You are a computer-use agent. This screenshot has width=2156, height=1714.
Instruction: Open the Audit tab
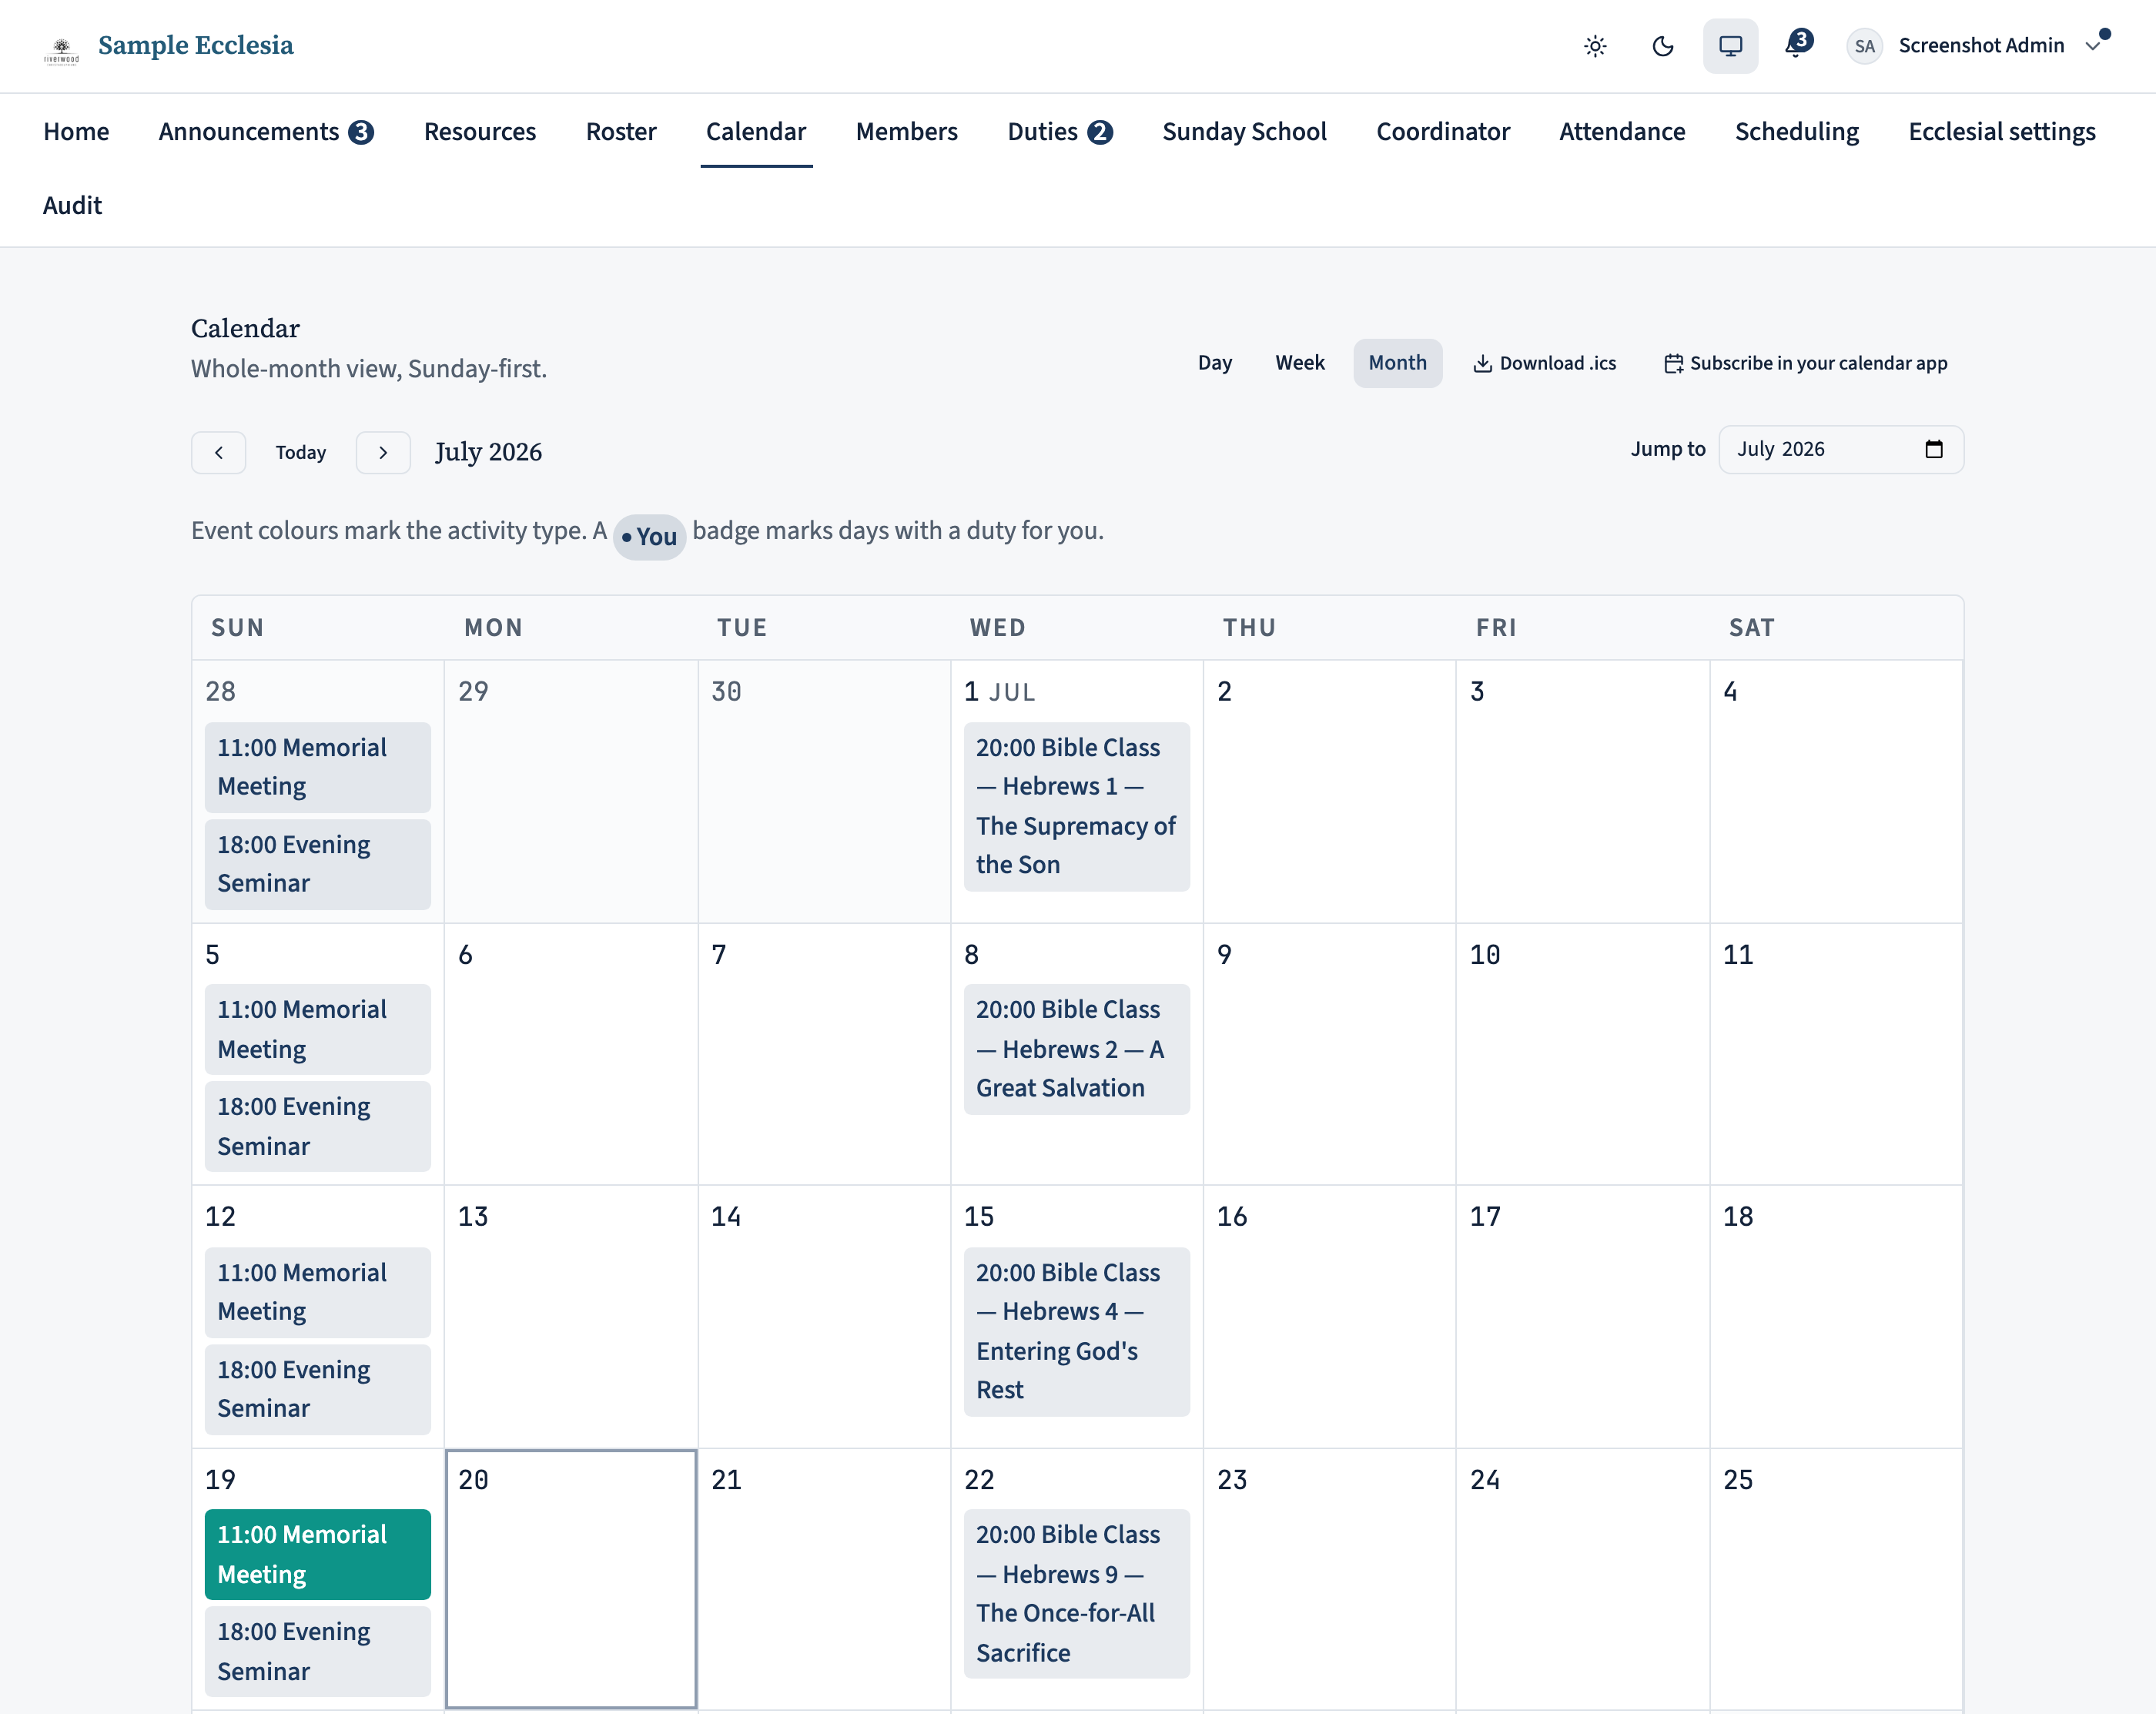72,206
